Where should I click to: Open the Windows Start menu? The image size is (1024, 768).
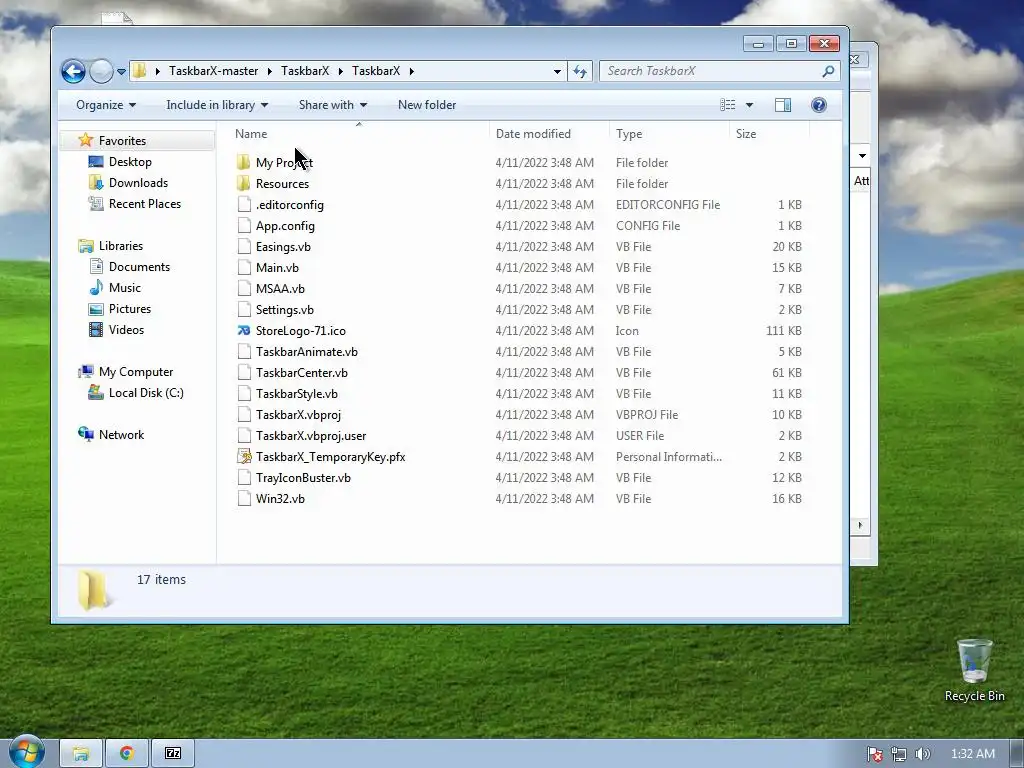click(26, 751)
